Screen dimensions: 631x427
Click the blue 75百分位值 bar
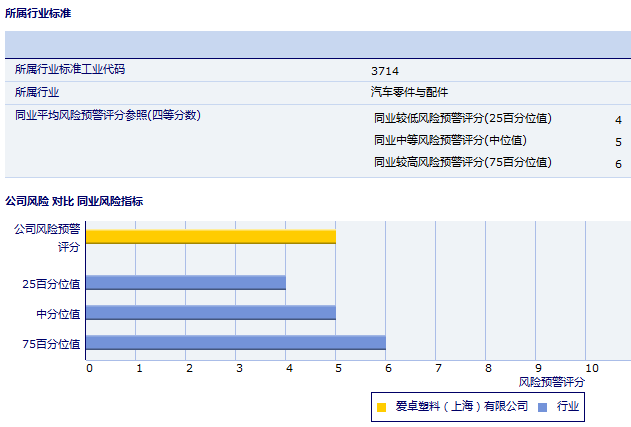[235, 343]
